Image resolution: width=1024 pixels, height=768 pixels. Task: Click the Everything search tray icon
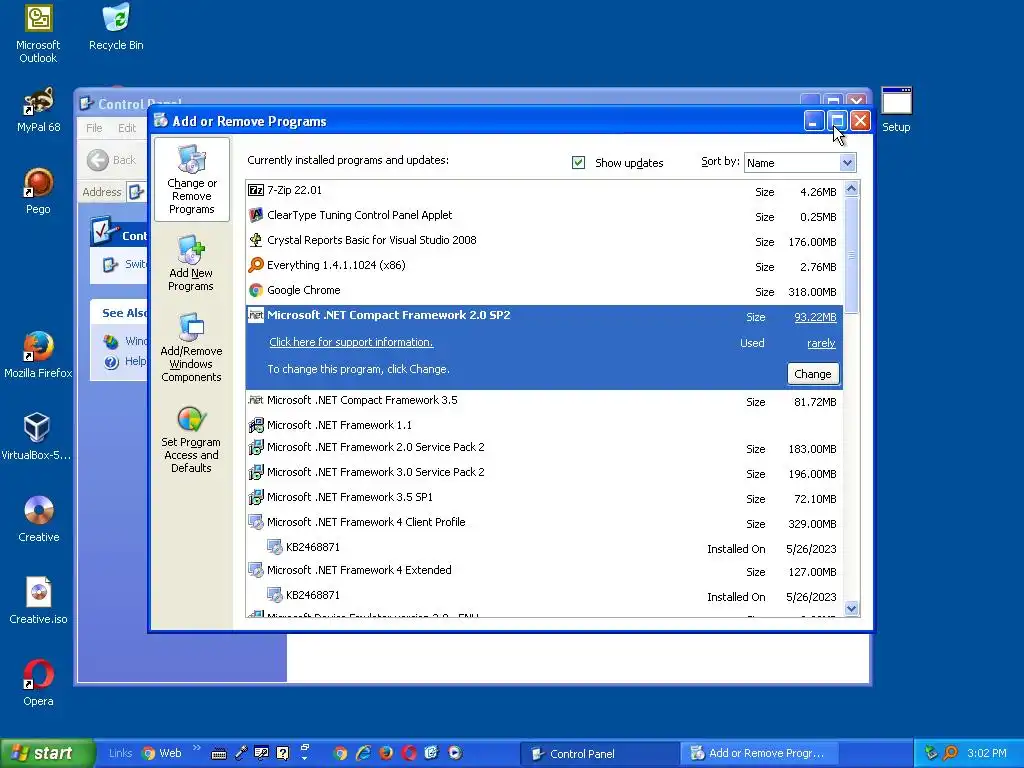951,753
